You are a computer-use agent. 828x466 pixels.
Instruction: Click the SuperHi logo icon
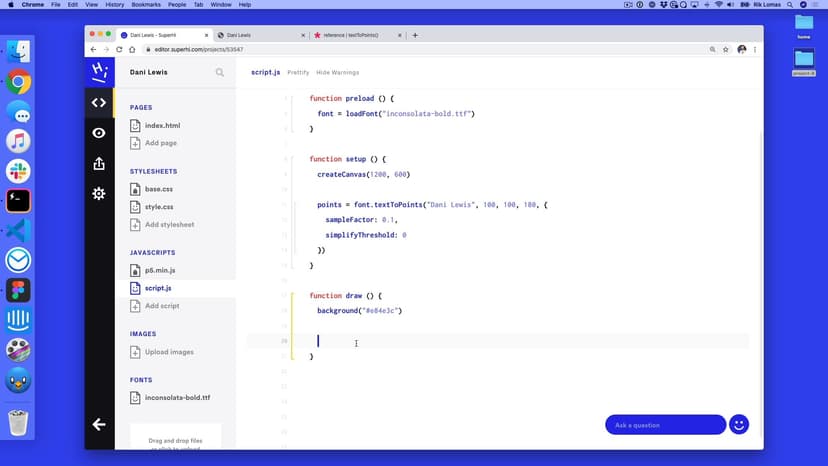pyautogui.click(x=98, y=71)
